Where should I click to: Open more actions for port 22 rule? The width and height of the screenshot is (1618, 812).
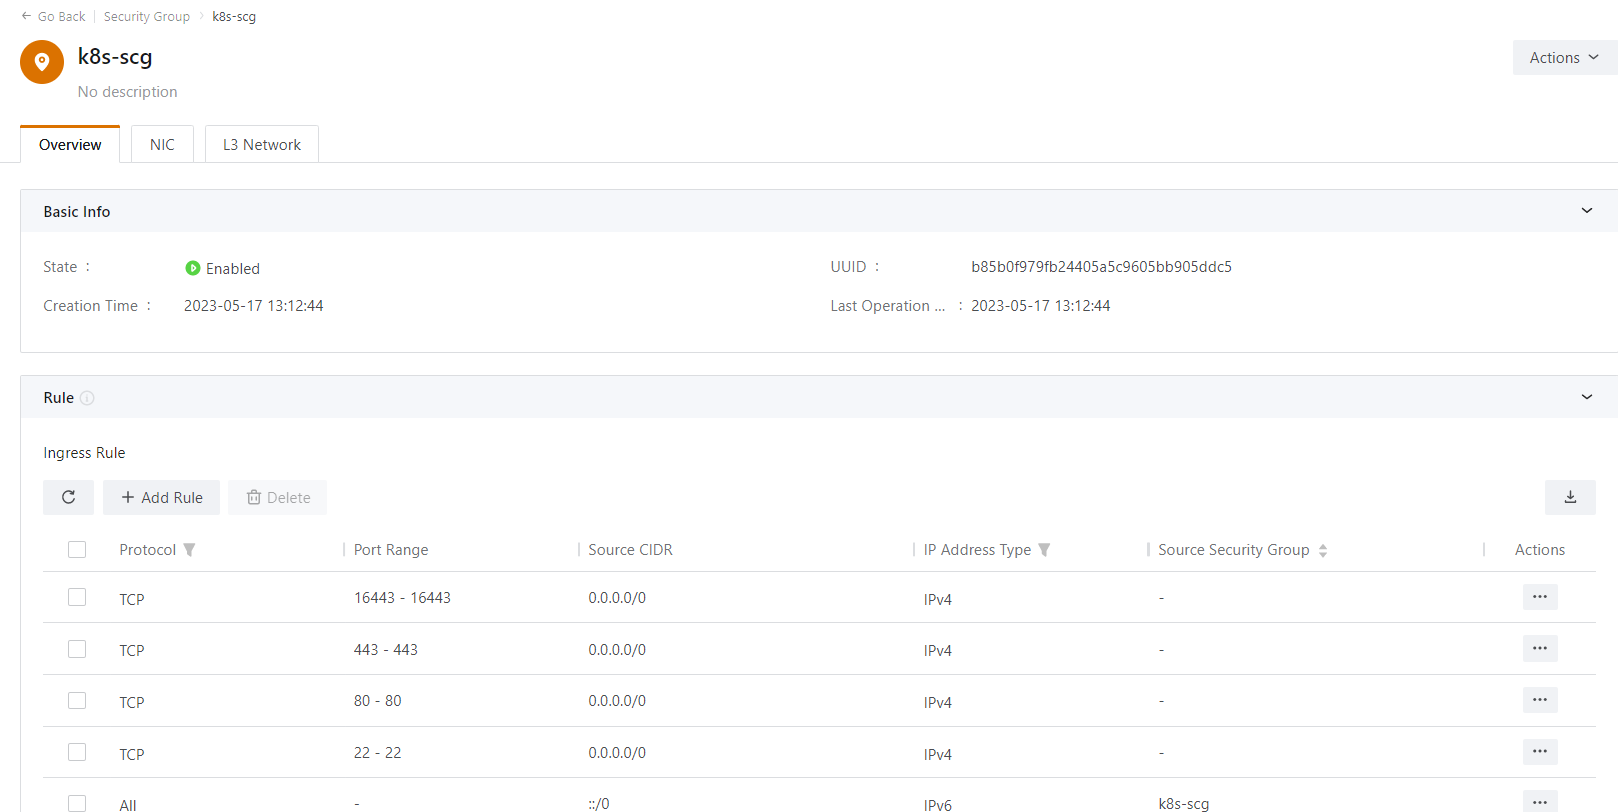click(x=1539, y=752)
